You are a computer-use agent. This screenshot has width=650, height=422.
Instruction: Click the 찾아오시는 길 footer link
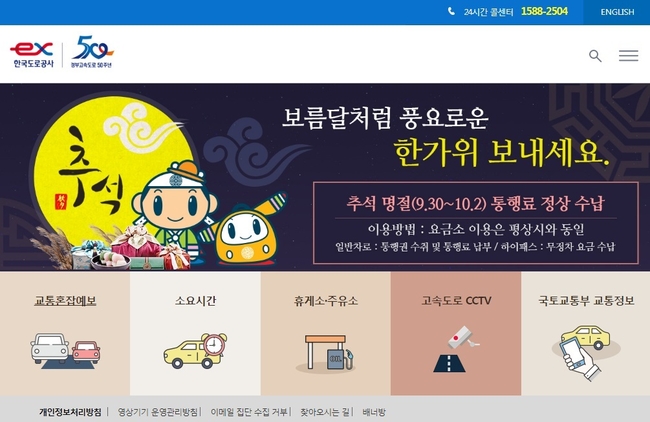325,412
